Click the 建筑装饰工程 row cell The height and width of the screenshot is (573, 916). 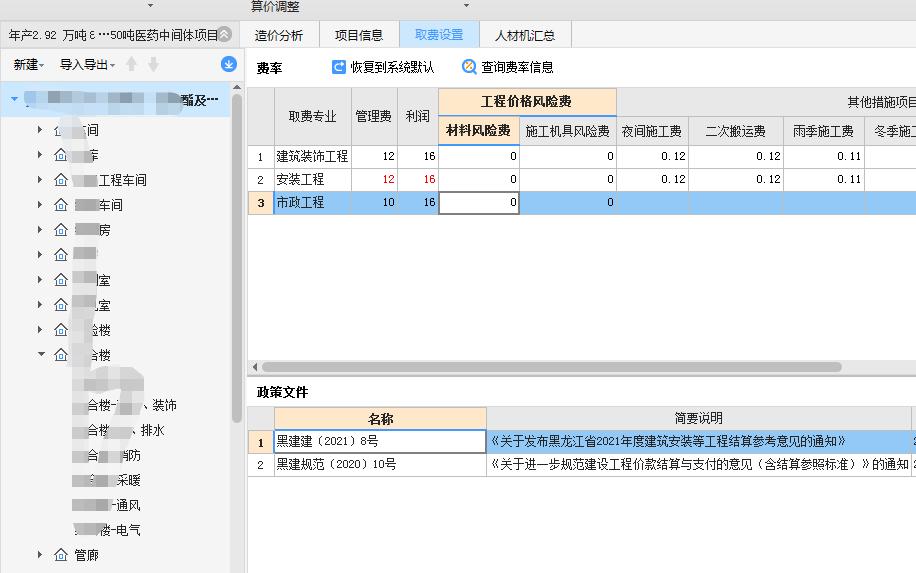coord(313,157)
